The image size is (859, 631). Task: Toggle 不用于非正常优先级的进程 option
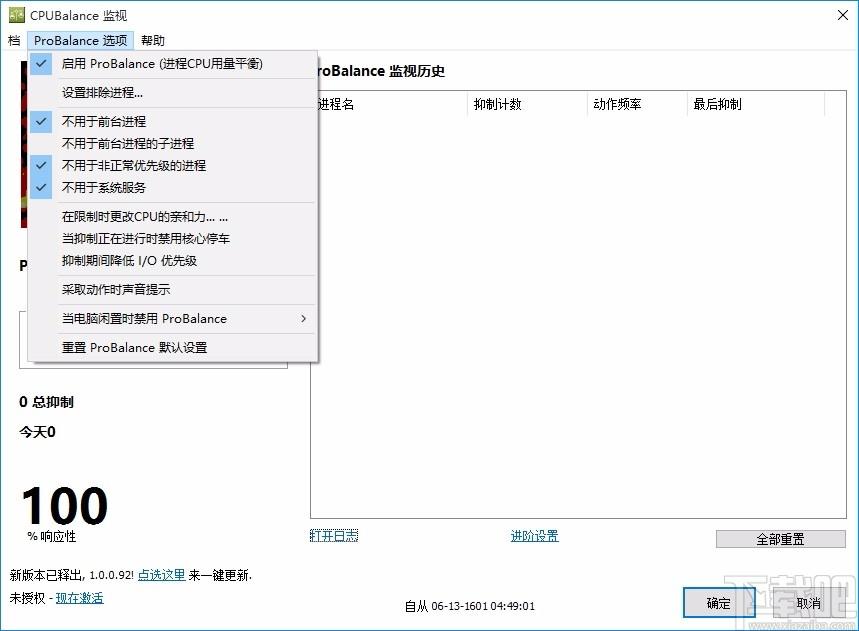[172, 165]
